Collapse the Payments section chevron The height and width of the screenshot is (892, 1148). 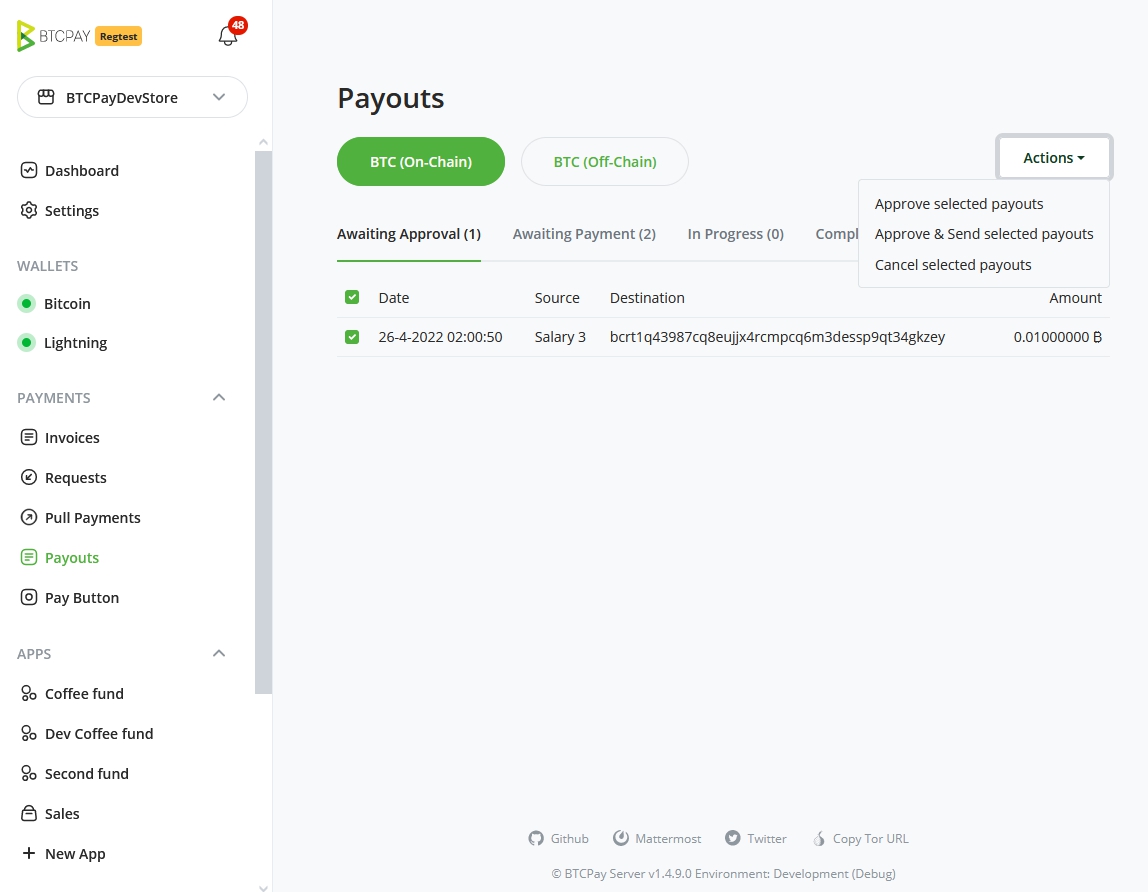click(219, 398)
